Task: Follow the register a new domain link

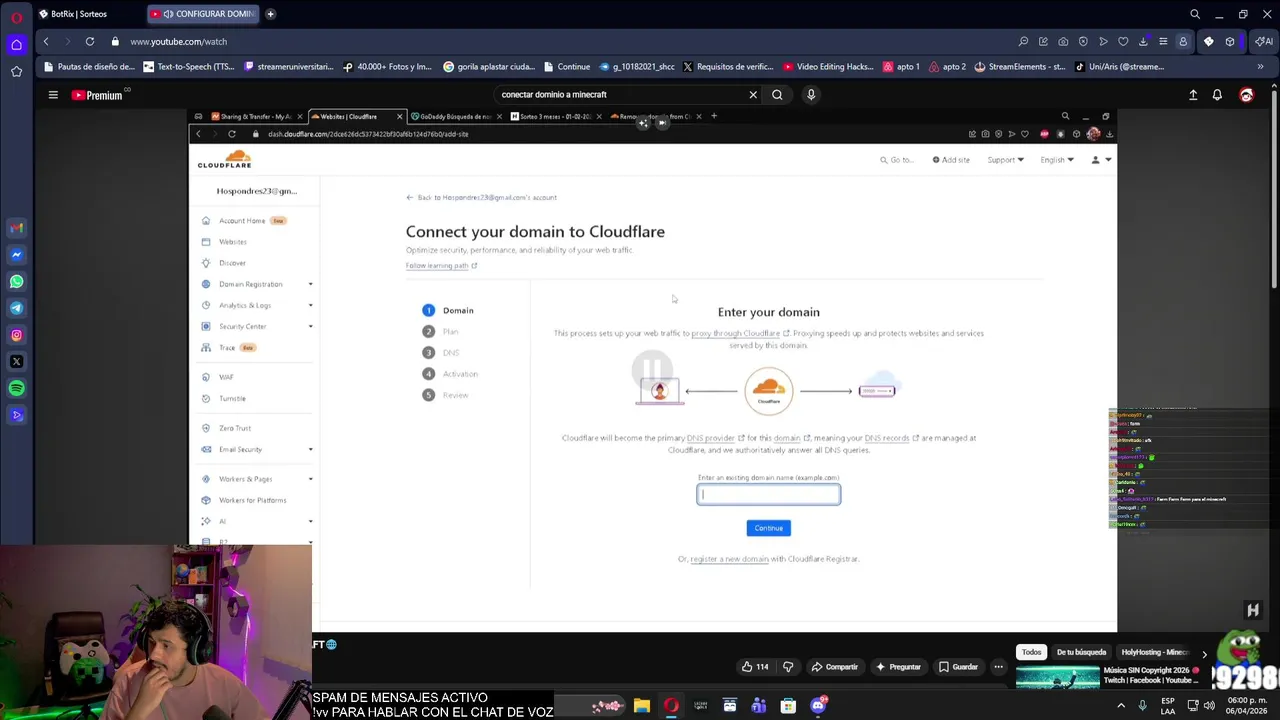Action: (729, 559)
